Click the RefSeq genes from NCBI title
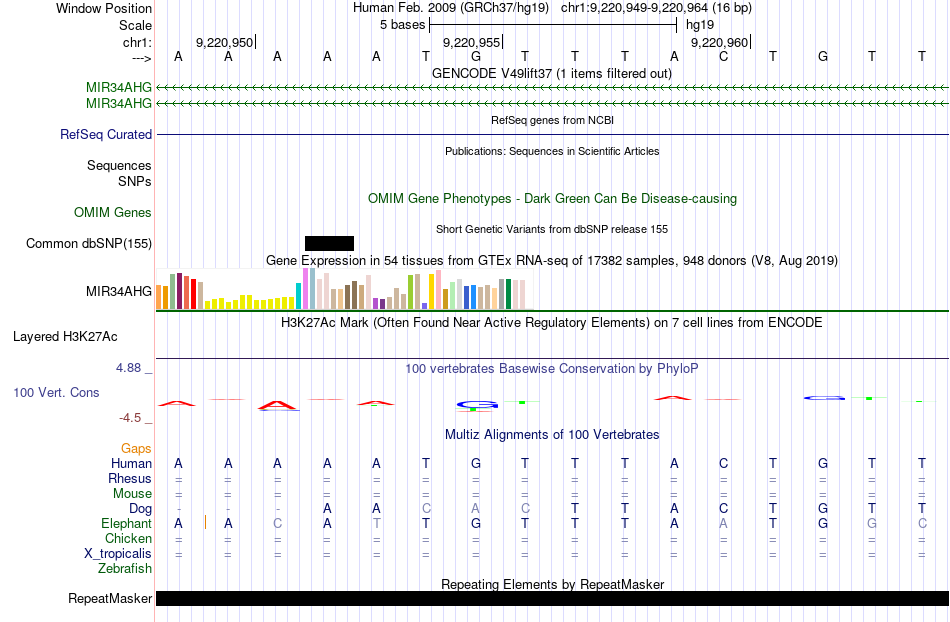Viewport: 950px width, 622px height. click(x=552, y=120)
